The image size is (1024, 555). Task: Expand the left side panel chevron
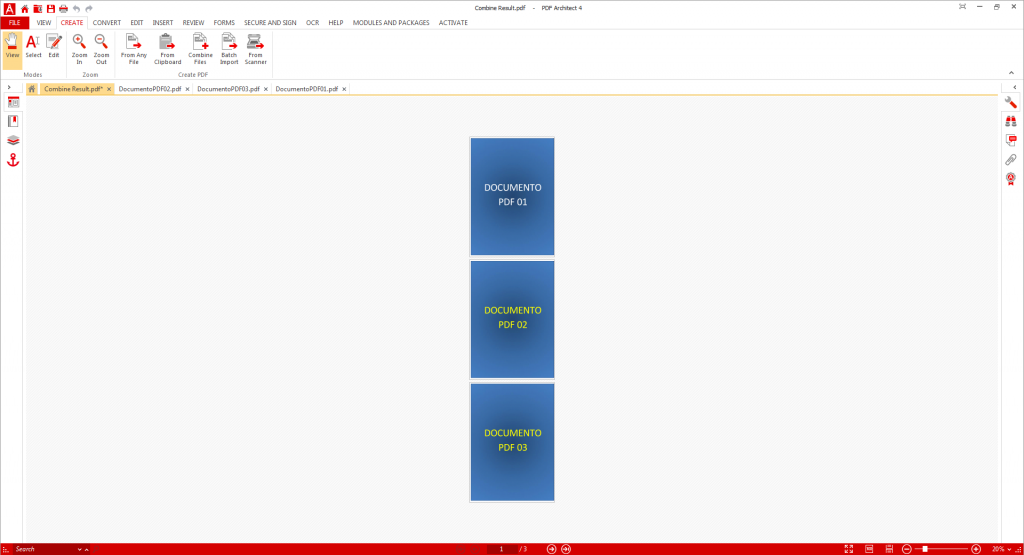[9, 87]
